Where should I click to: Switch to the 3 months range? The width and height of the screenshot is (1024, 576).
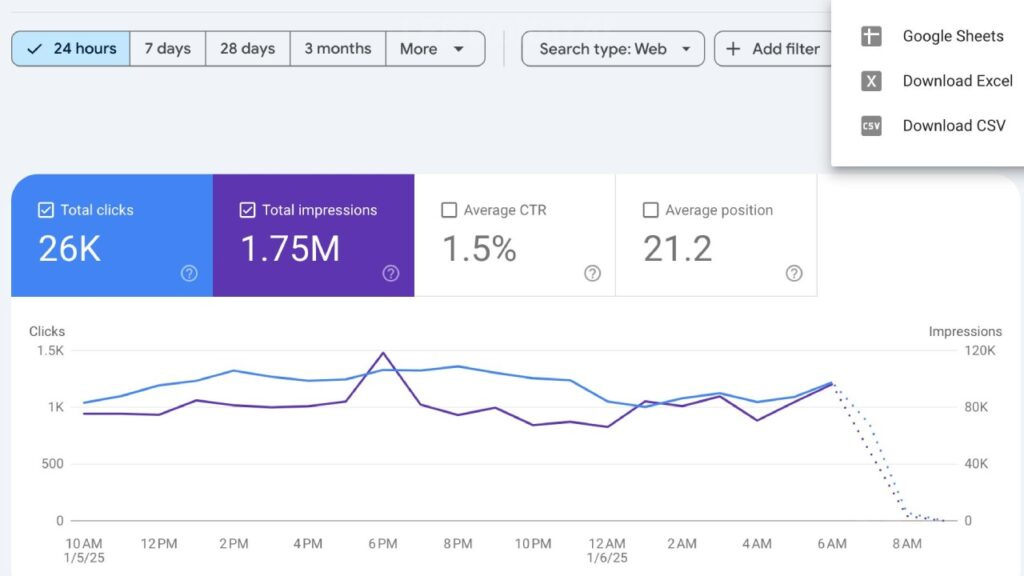(x=338, y=49)
